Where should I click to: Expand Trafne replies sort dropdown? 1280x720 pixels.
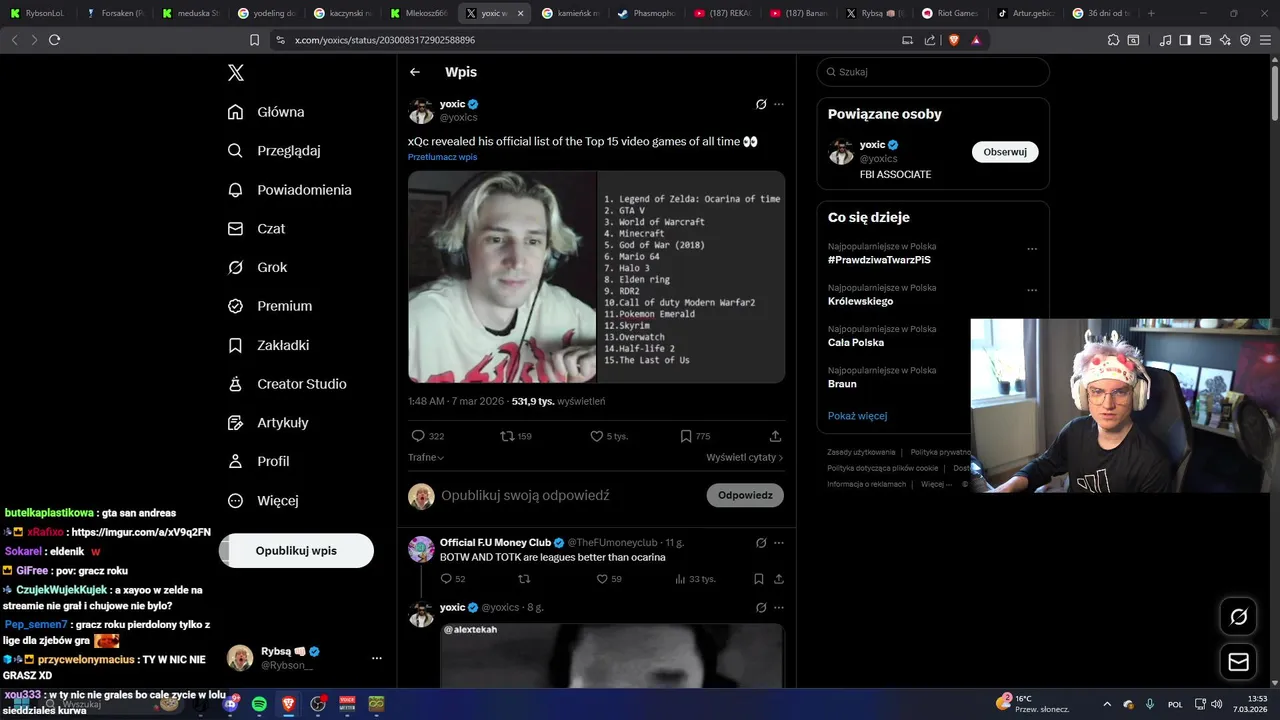point(426,457)
